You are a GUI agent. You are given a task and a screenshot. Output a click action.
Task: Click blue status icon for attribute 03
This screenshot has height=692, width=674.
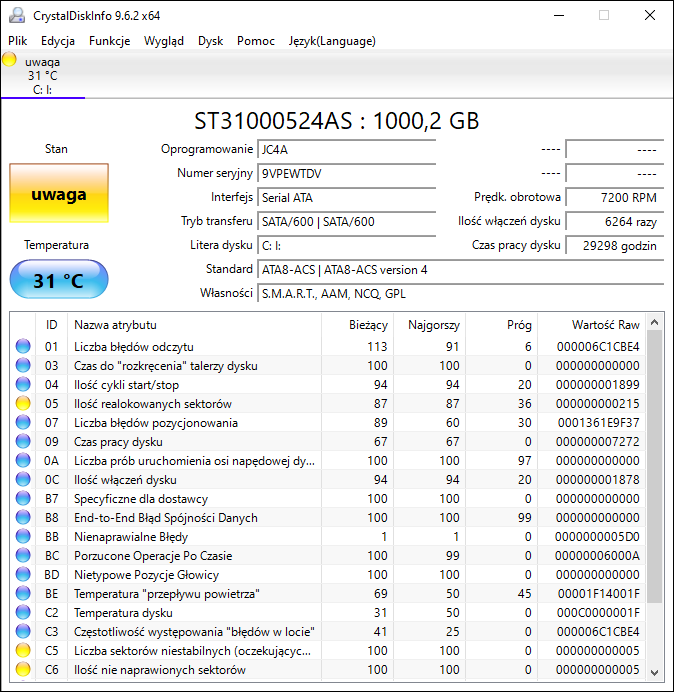coord(23,365)
